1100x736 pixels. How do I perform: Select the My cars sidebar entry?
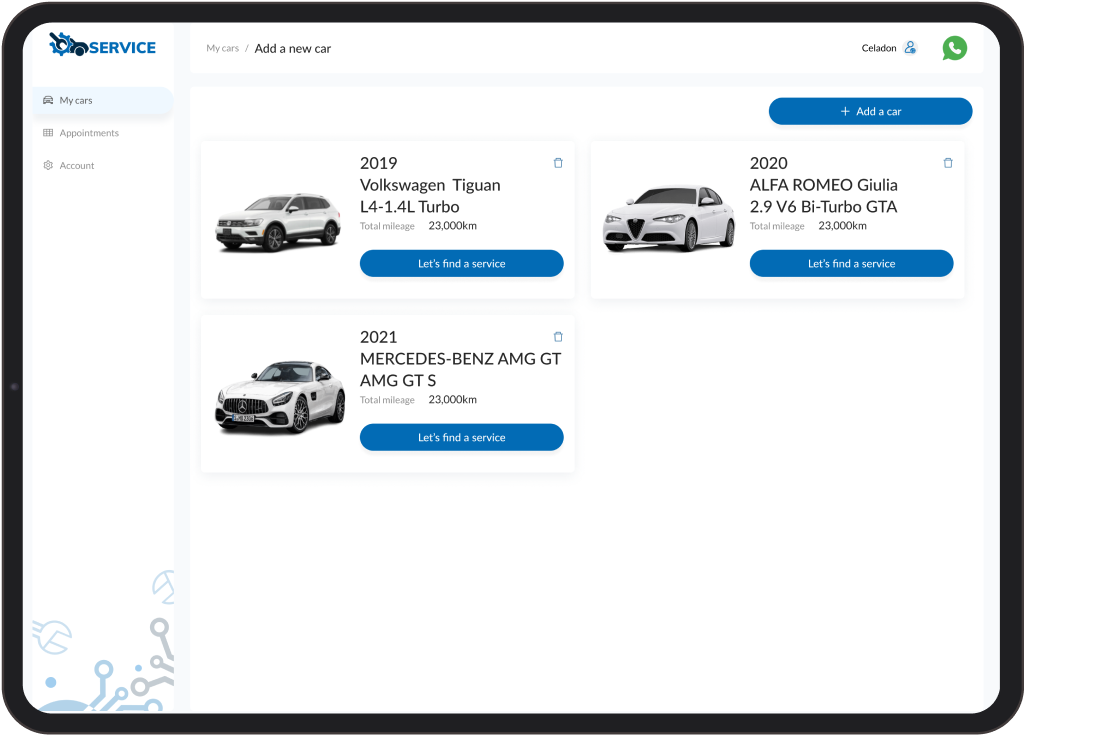click(x=77, y=100)
